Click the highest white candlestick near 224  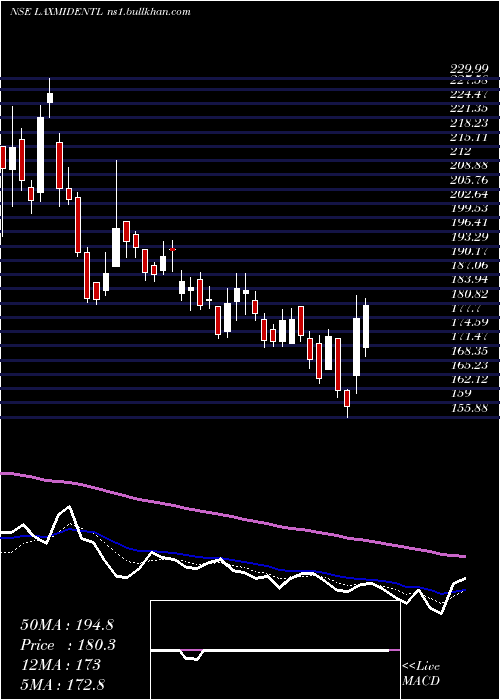click(50, 98)
